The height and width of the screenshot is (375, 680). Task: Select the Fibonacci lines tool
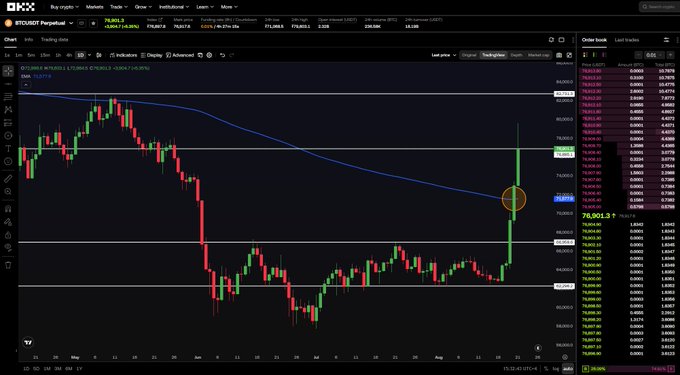coord(8,96)
